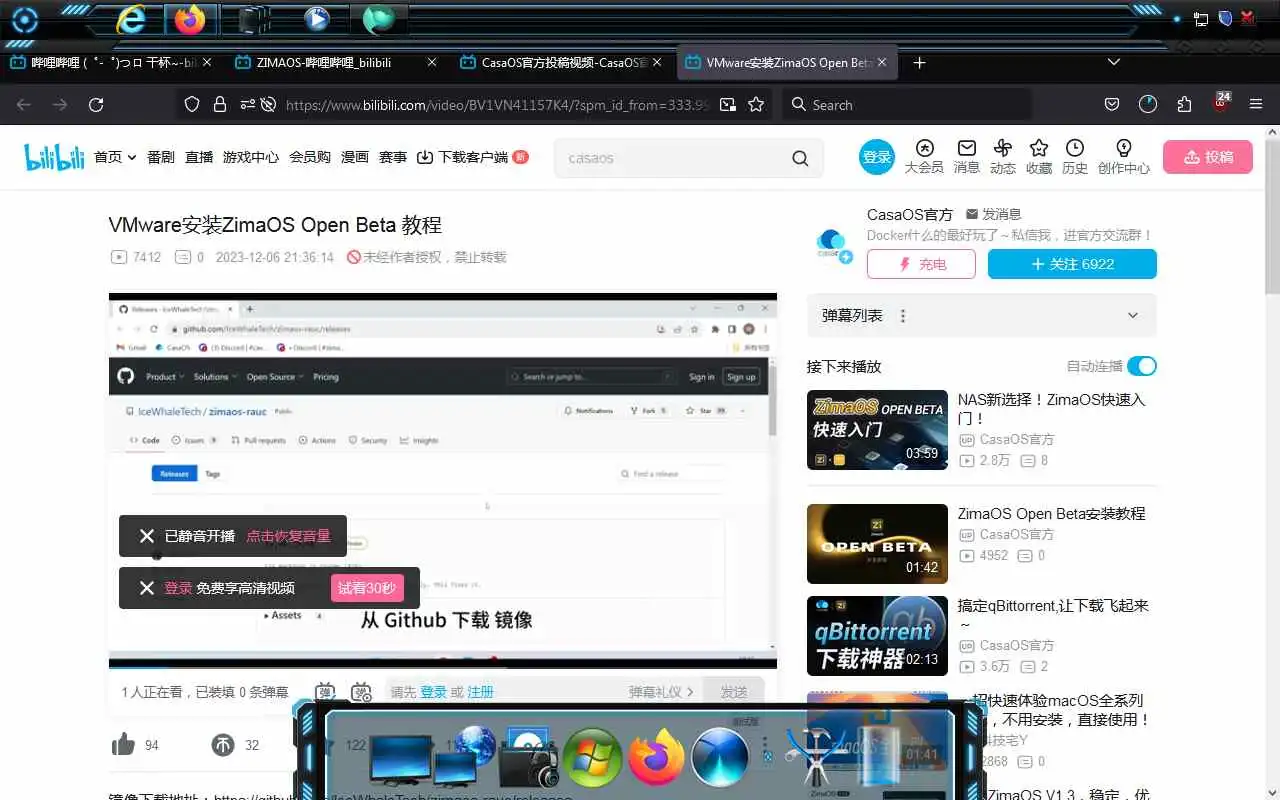
Task: Open the 历史 history icon
Action: tap(1075, 157)
